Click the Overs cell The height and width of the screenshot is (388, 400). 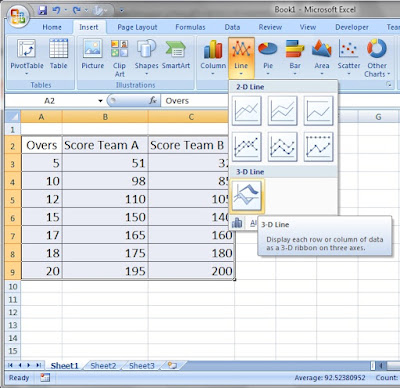tap(42, 145)
